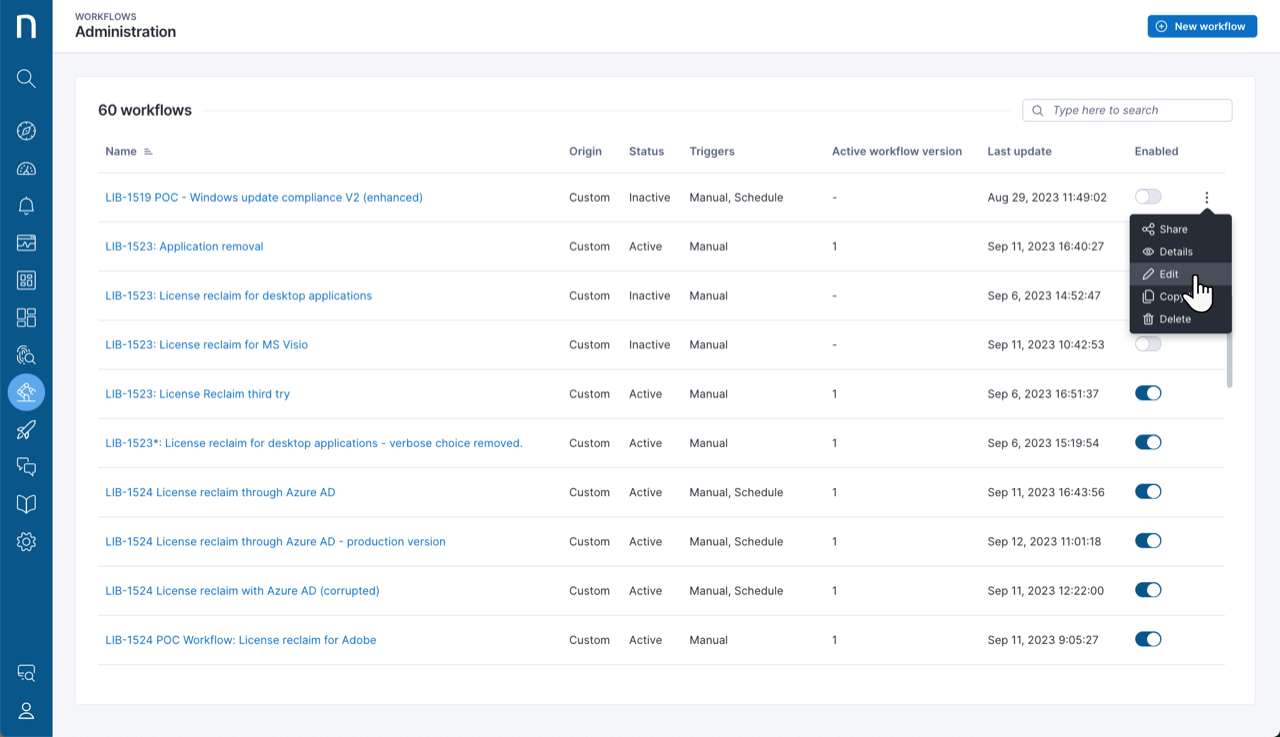The width and height of the screenshot is (1280, 737).
Task: Choose Delete from the context menu
Action: (x=1175, y=319)
